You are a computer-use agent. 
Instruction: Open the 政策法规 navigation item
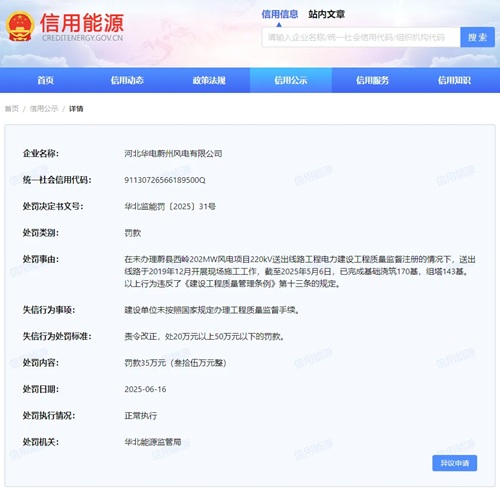[x=209, y=80]
